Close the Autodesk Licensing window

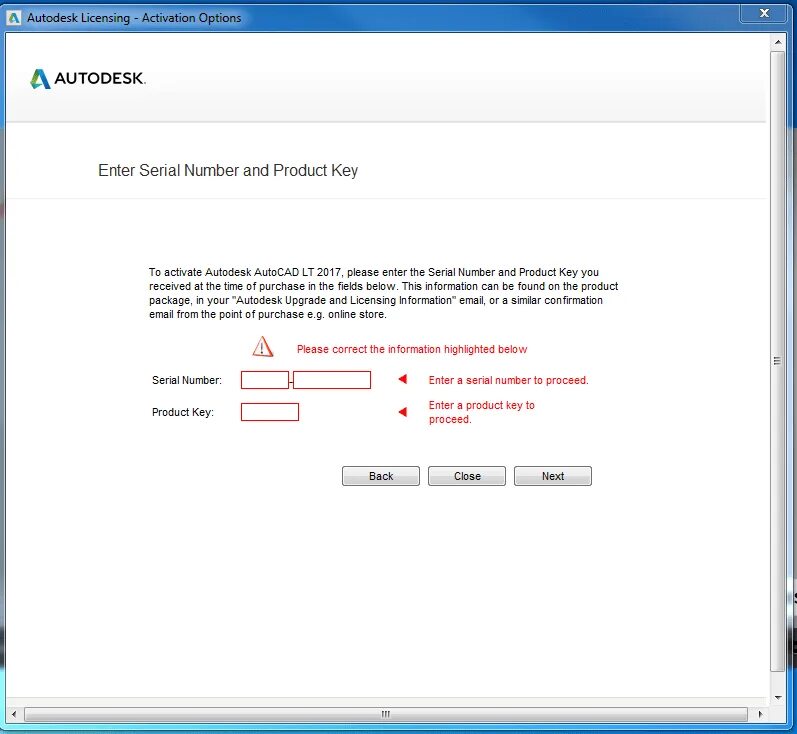click(x=764, y=13)
